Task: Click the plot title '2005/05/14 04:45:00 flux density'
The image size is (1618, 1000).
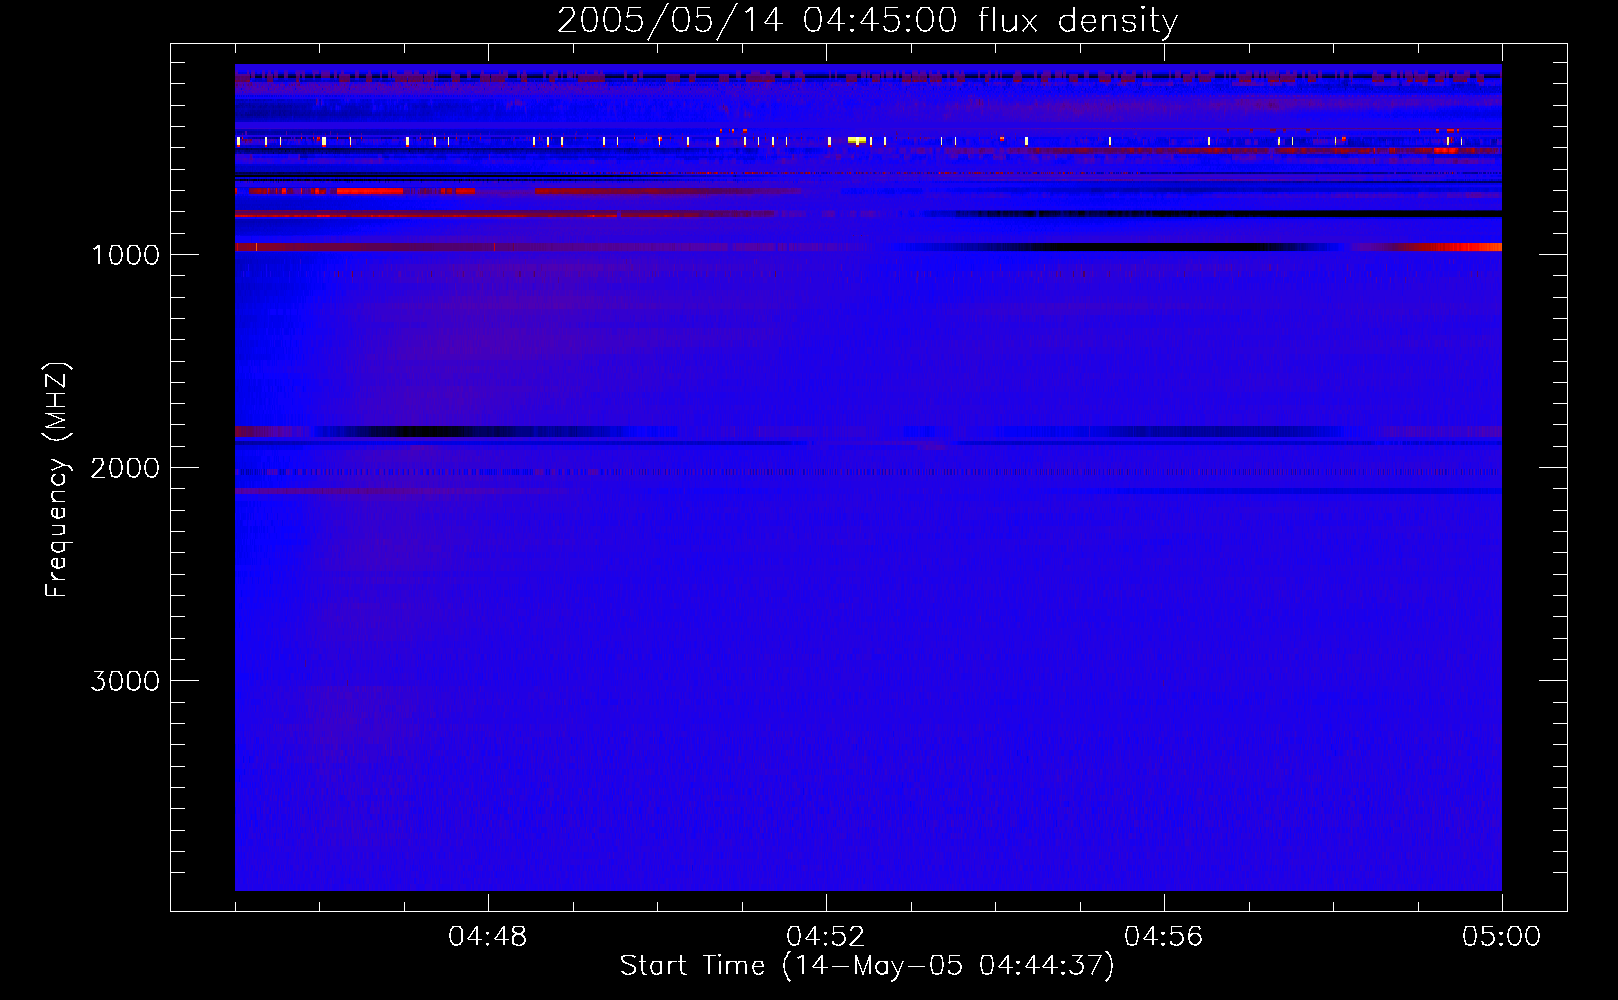Action: point(867,20)
